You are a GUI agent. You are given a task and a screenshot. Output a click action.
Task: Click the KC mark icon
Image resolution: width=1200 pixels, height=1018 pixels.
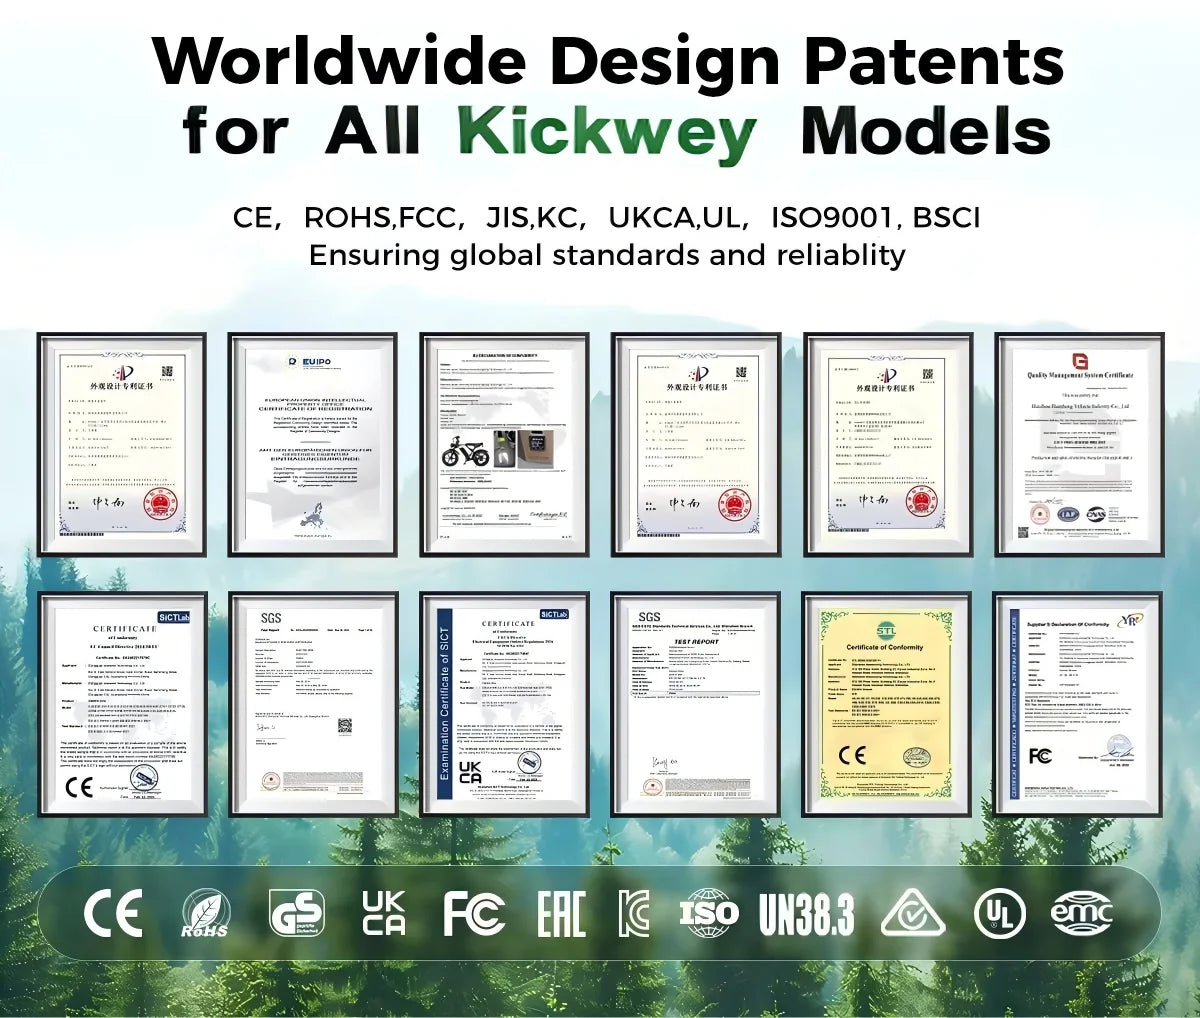(x=633, y=914)
